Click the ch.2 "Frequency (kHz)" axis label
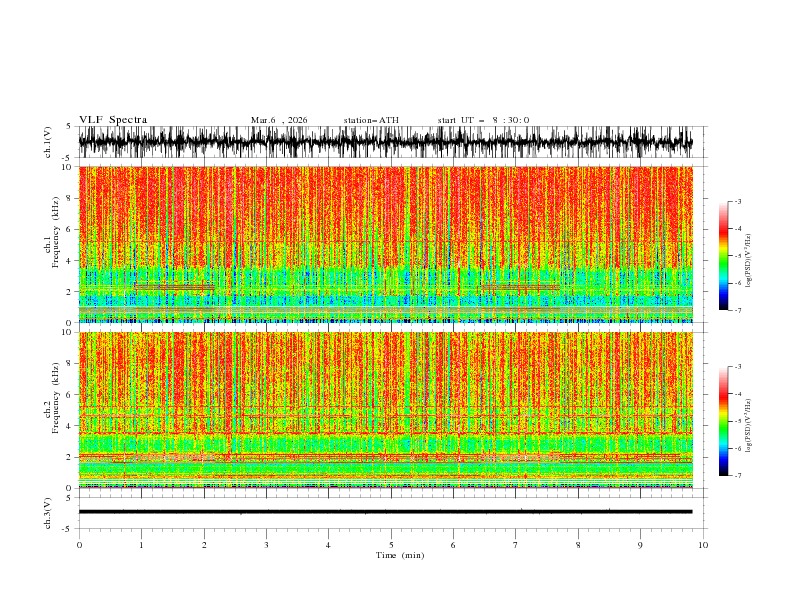Screen dimensions: 792x612 tap(56, 397)
